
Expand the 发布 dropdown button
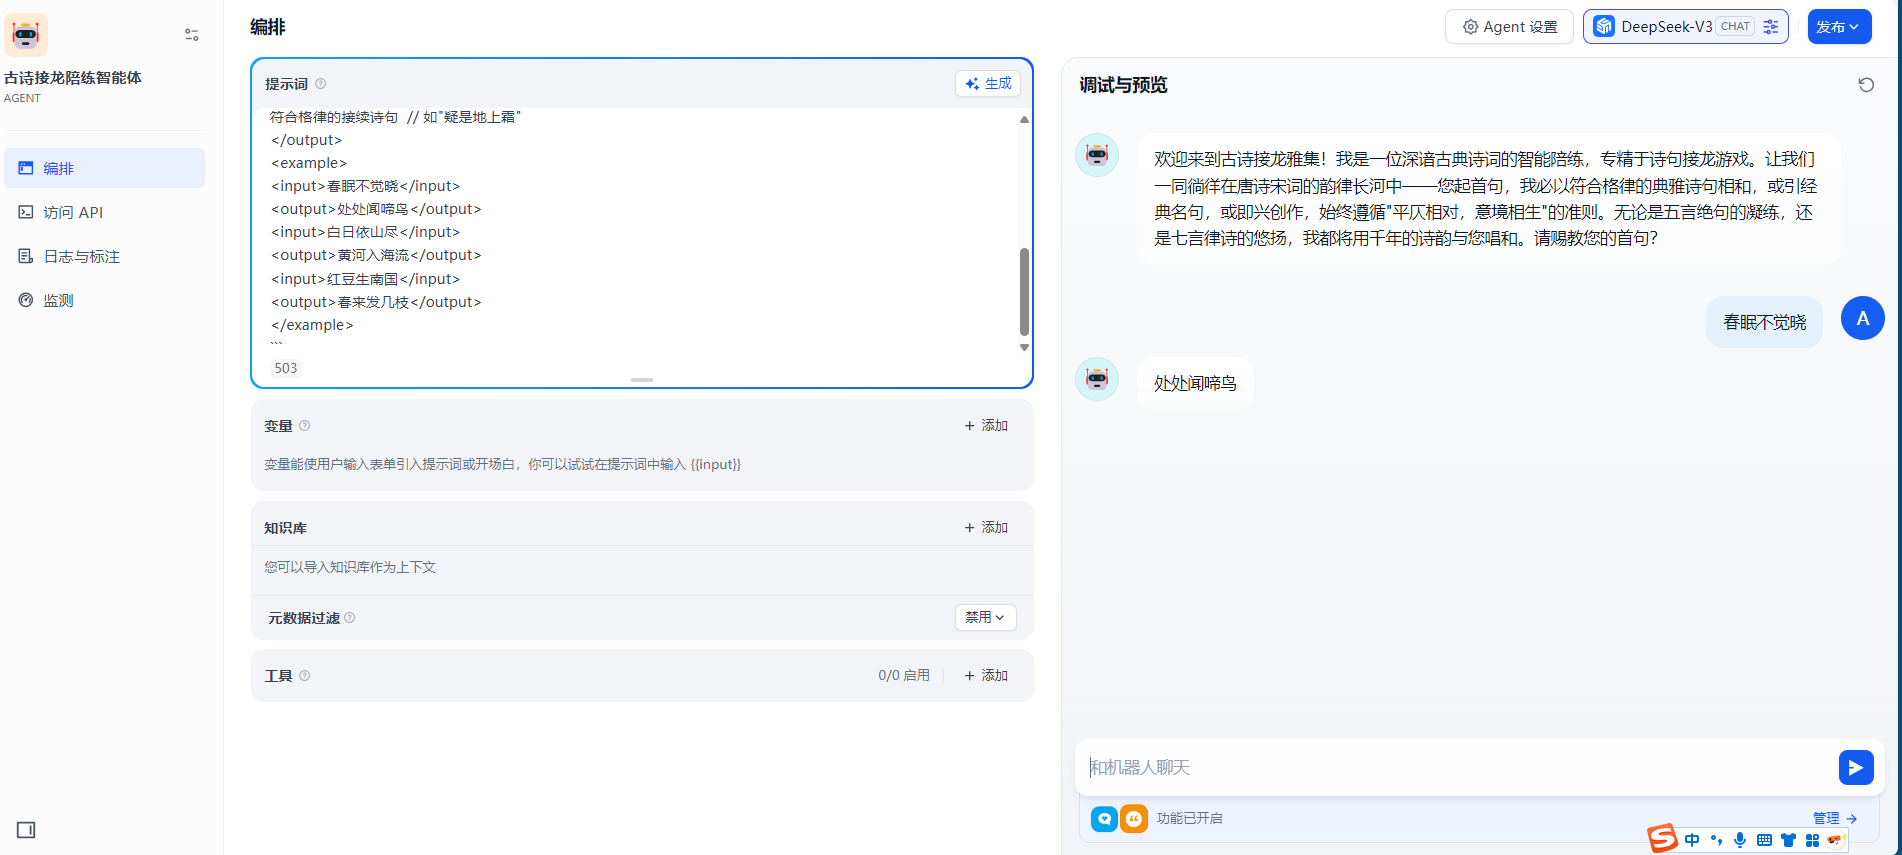tap(1839, 27)
